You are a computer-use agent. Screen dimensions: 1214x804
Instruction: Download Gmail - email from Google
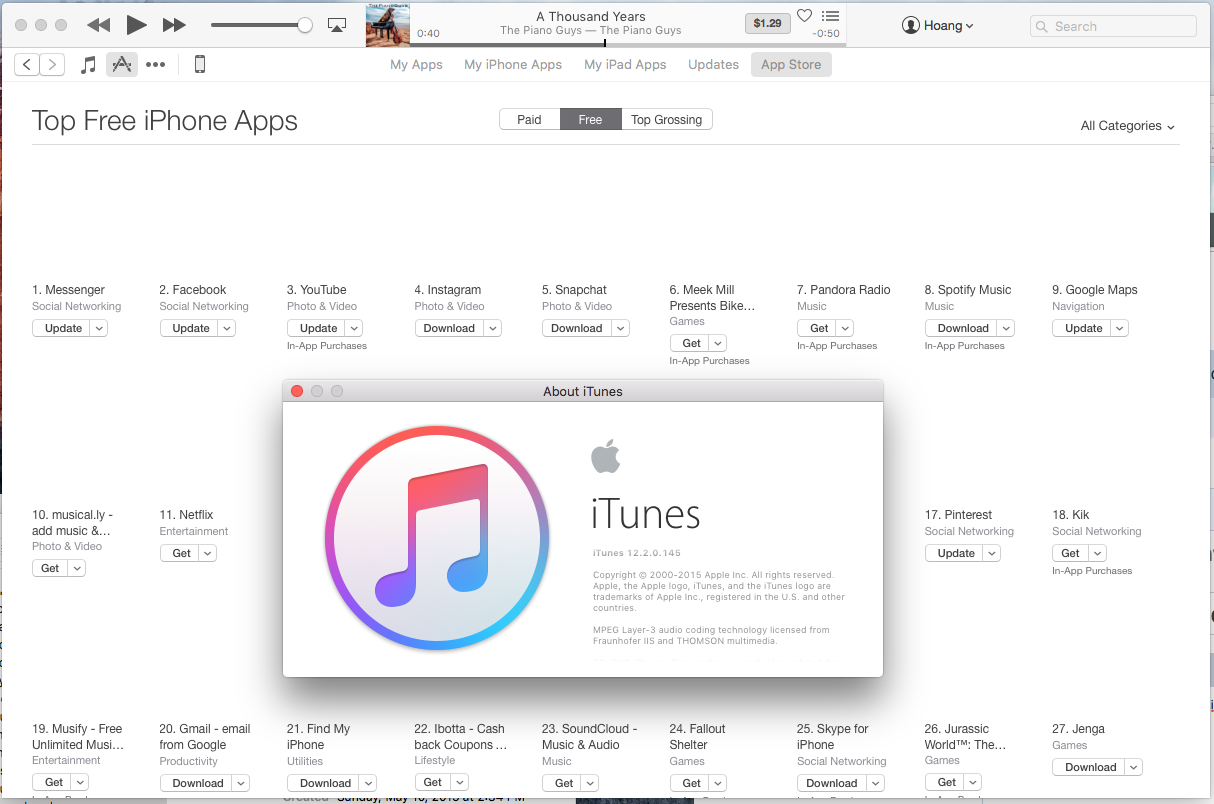coord(198,783)
